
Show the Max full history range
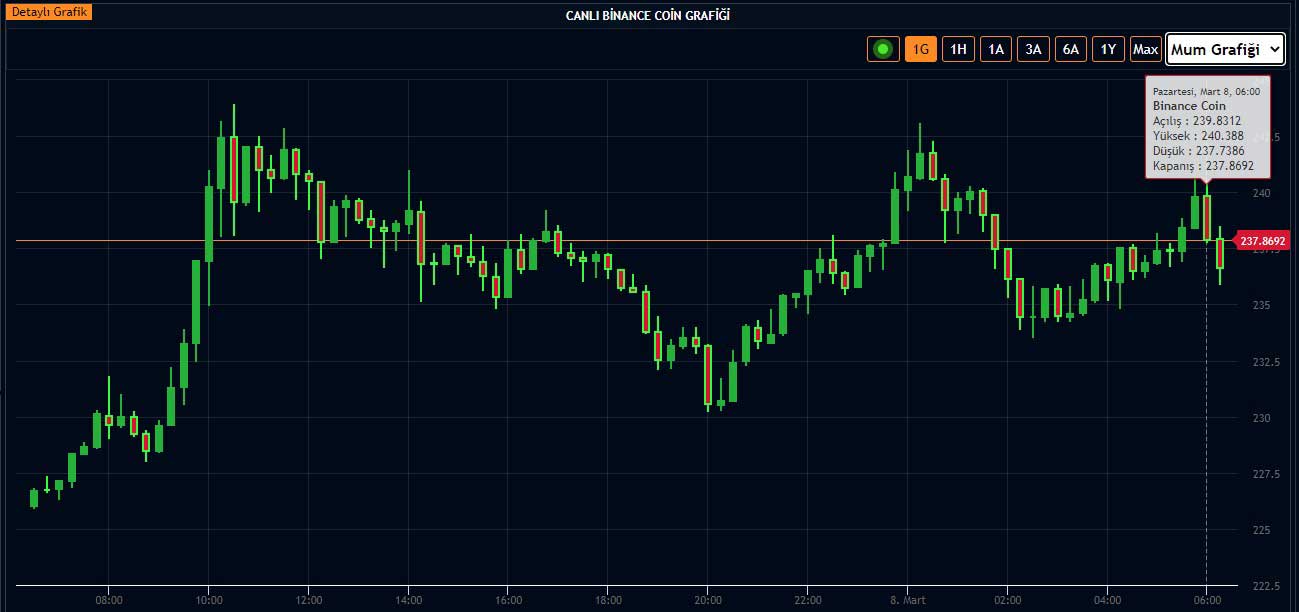click(x=1145, y=49)
